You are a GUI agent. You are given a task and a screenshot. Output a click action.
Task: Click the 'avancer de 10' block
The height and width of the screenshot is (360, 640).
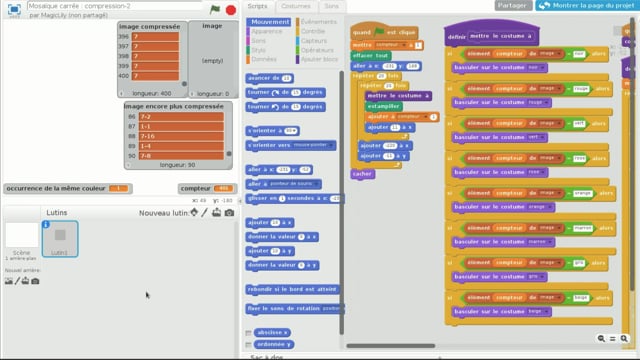[x=269, y=78]
